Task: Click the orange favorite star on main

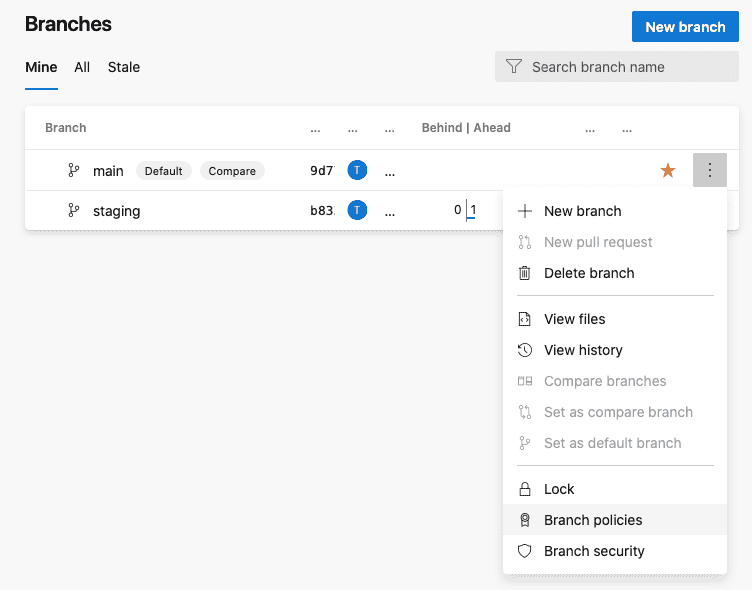Action: coord(668,171)
